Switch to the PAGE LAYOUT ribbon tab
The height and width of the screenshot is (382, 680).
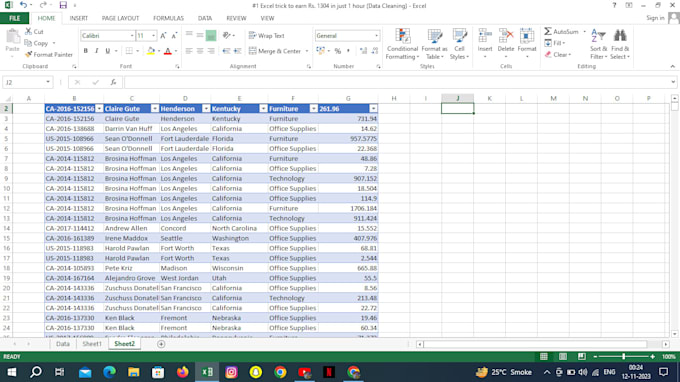[x=120, y=18]
